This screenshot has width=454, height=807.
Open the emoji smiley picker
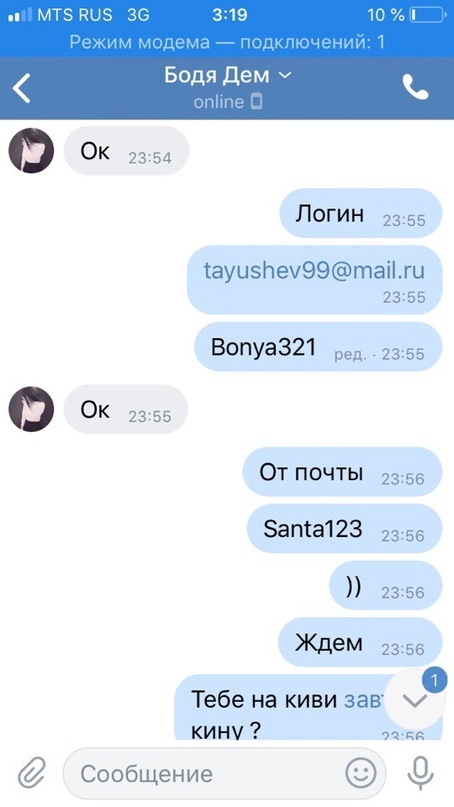click(360, 773)
